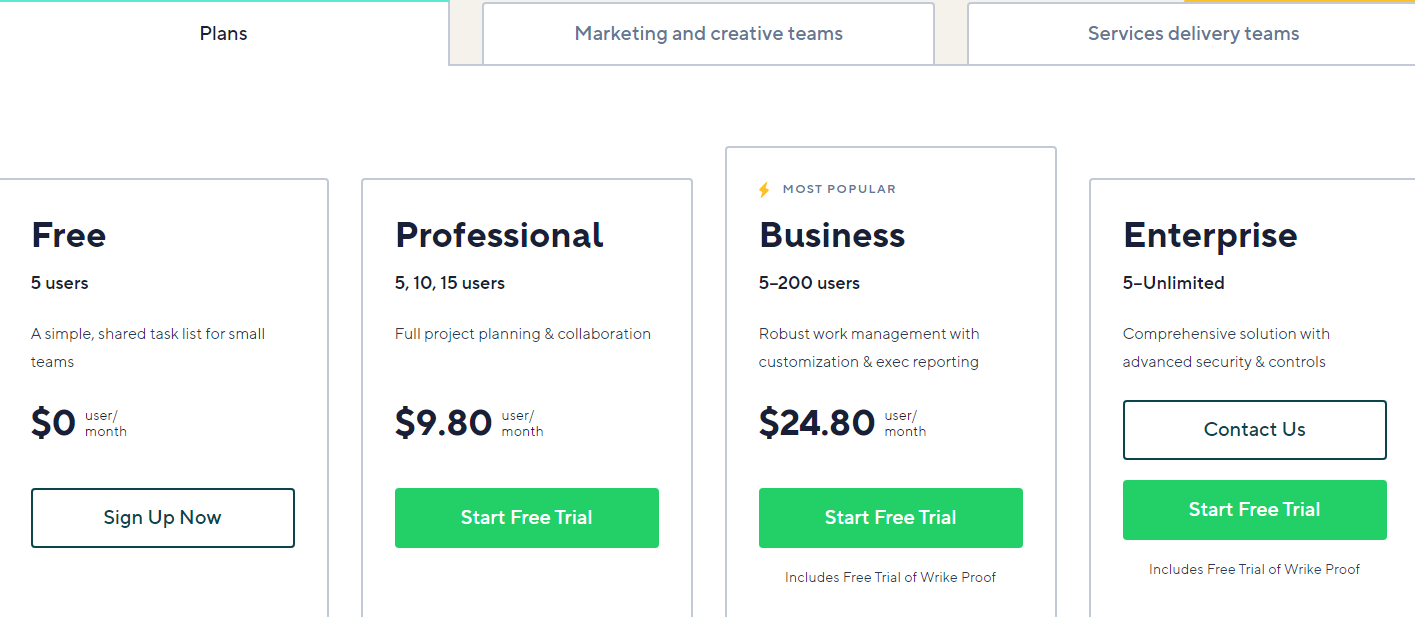Click the $24.80 price text

tap(817, 423)
